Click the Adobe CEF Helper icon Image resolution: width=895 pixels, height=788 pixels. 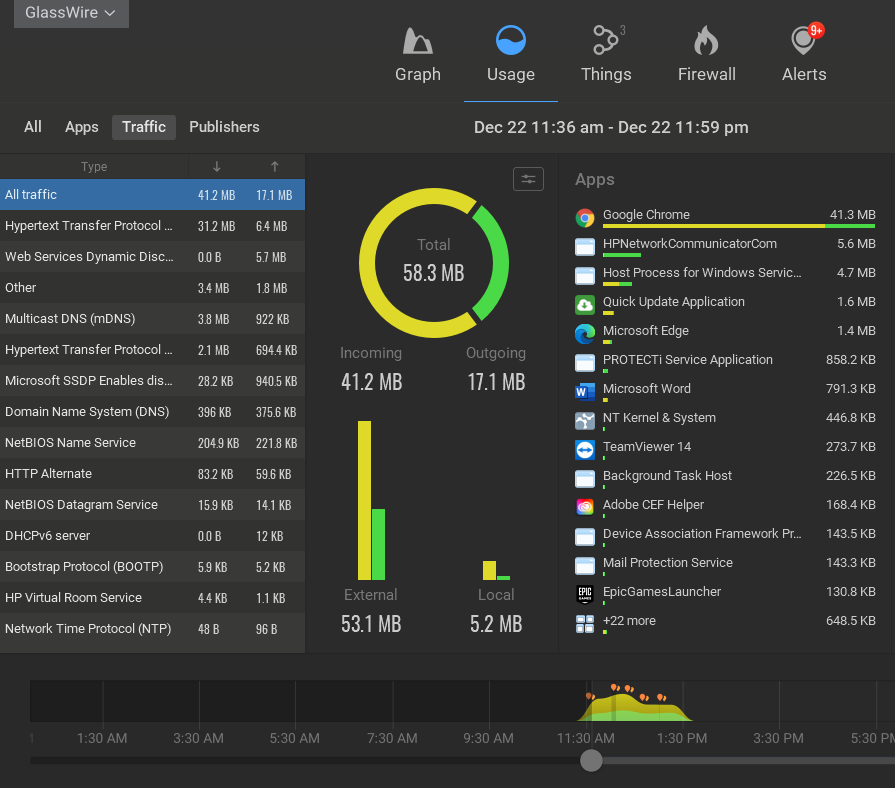pos(584,507)
